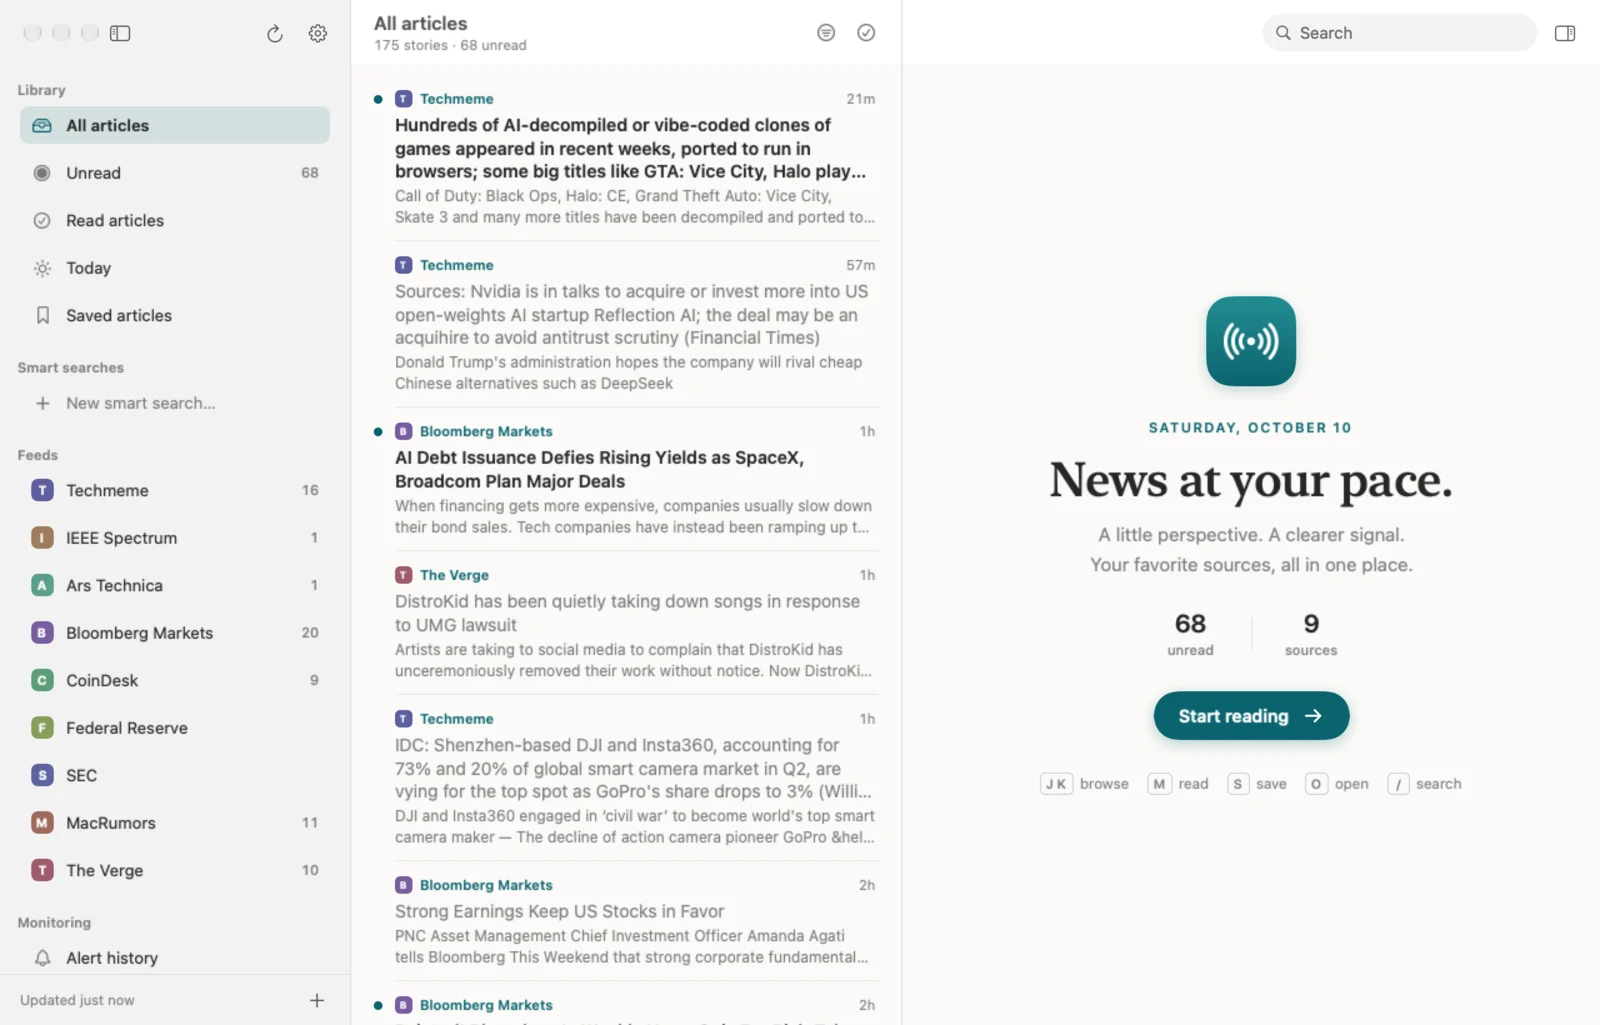Click the add feed plus icon

(317, 1000)
